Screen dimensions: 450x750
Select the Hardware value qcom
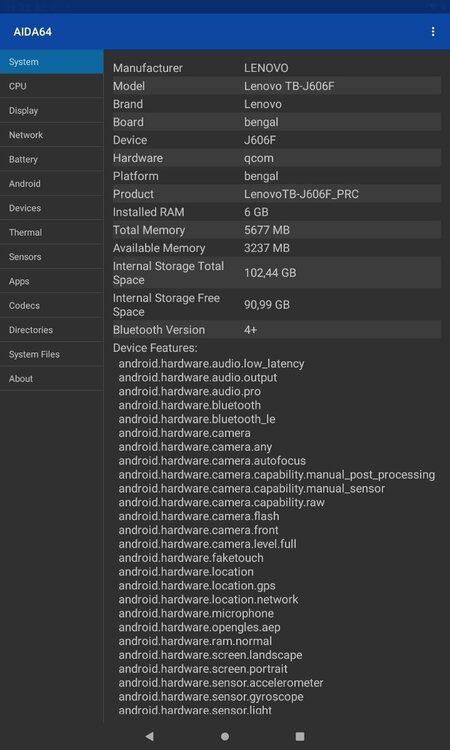click(259, 158)
